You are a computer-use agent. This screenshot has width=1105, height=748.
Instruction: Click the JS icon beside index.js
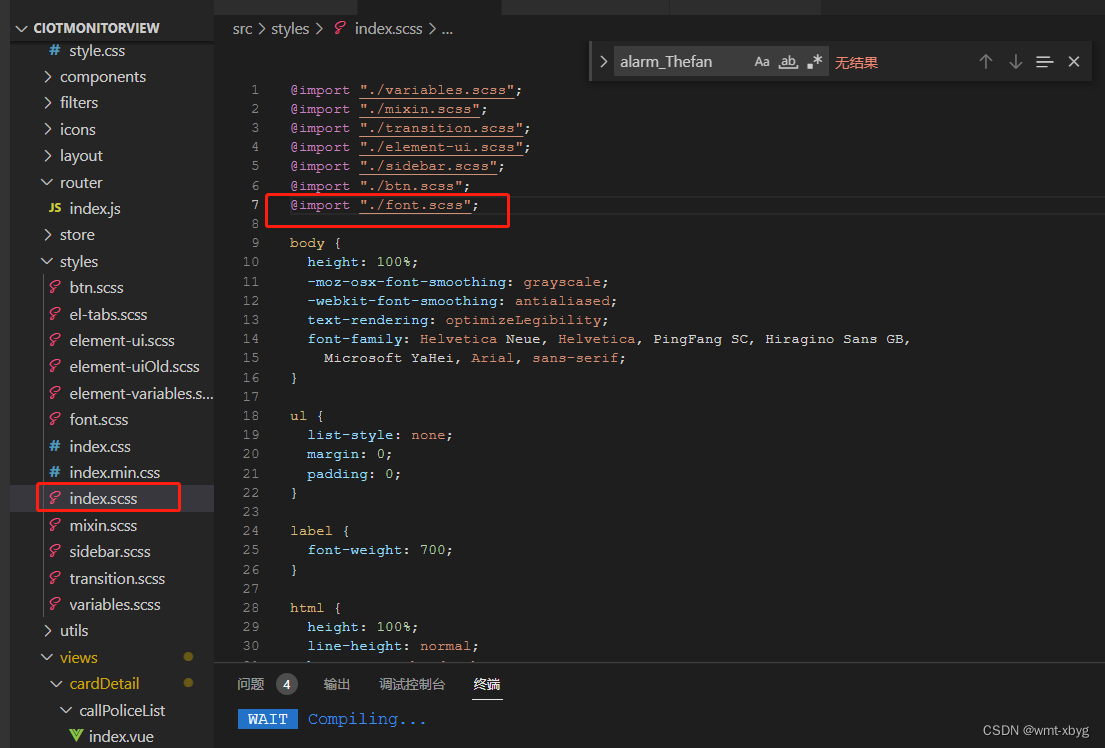click(55, 208)
